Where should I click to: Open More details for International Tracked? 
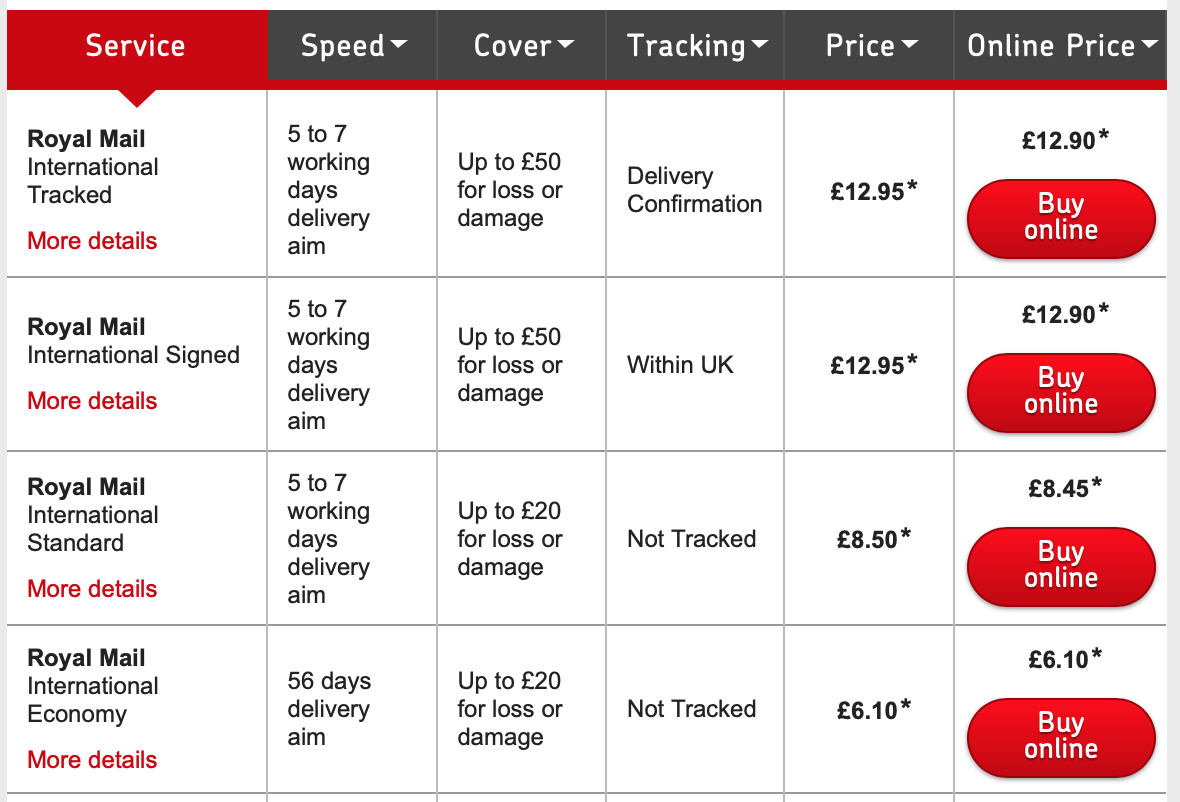coord(92,241)
